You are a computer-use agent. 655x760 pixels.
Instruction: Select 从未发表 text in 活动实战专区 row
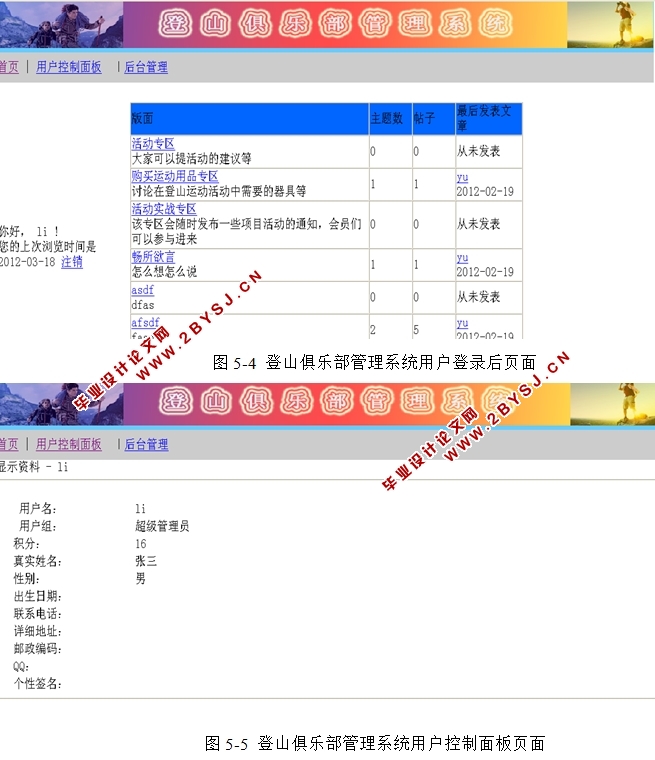tap(478, 224)
